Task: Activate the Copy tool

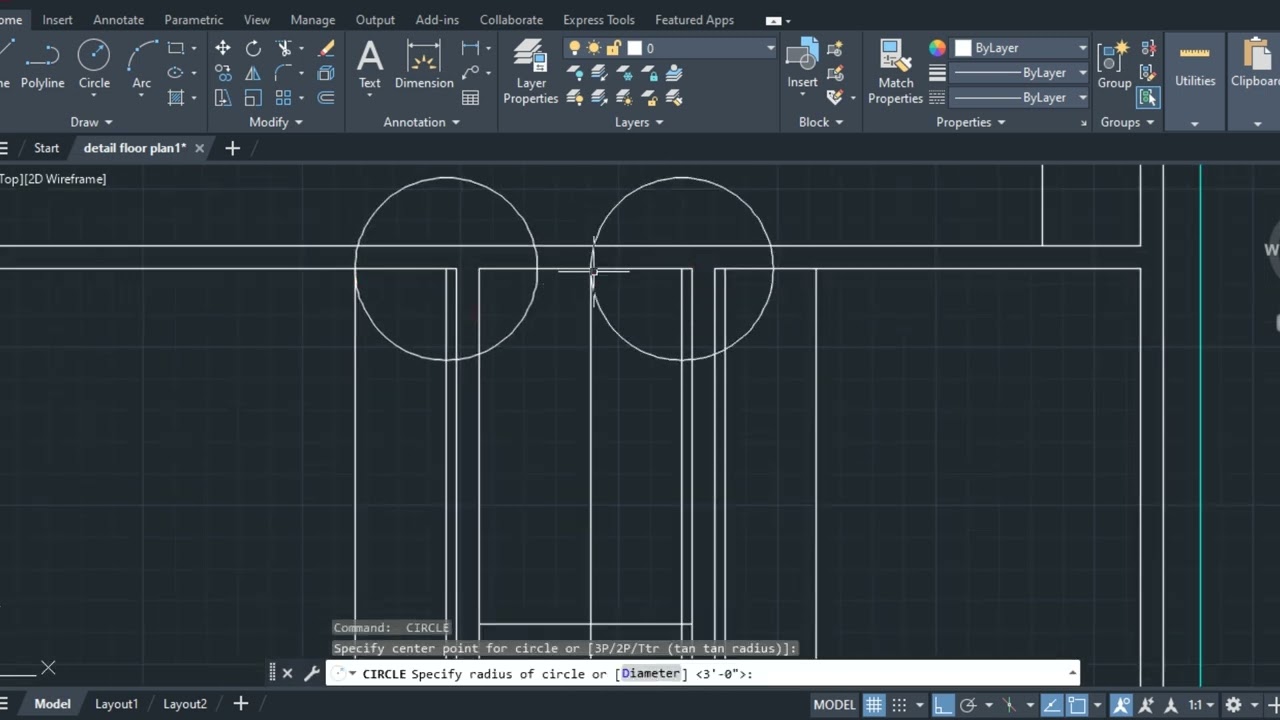Action: 222,73
